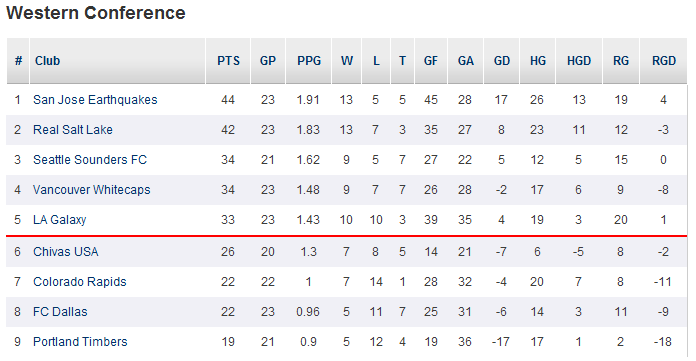Viewport: 696px width, 361px height.
Task: Select Seattle Sounders FC link
Action: (90, 160)
